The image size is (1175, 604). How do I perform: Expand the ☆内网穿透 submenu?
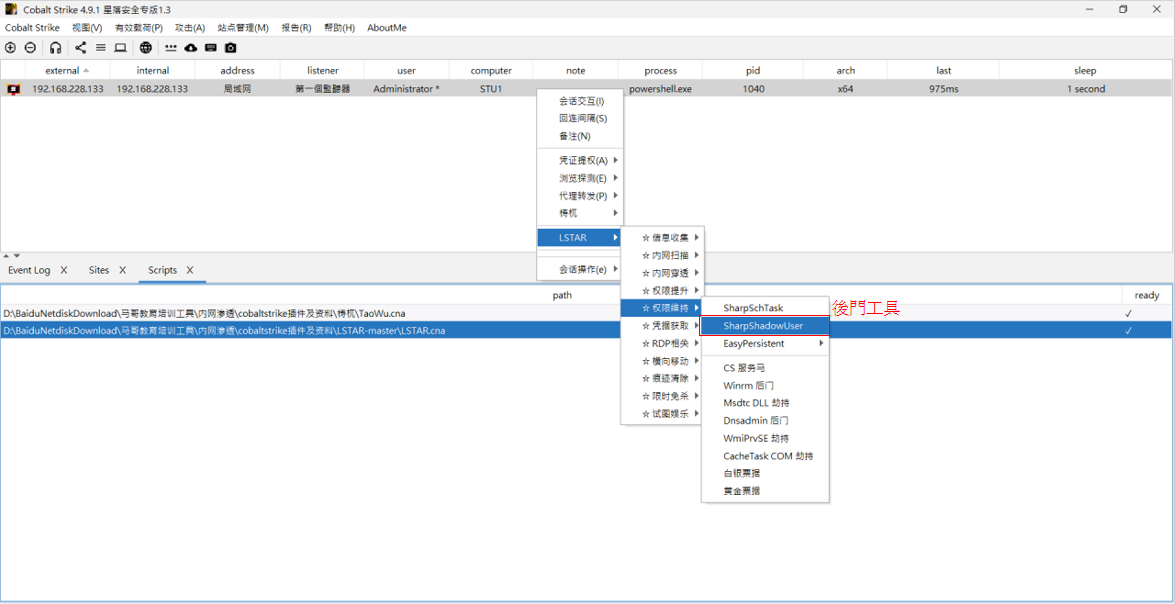tap(662, 273)
